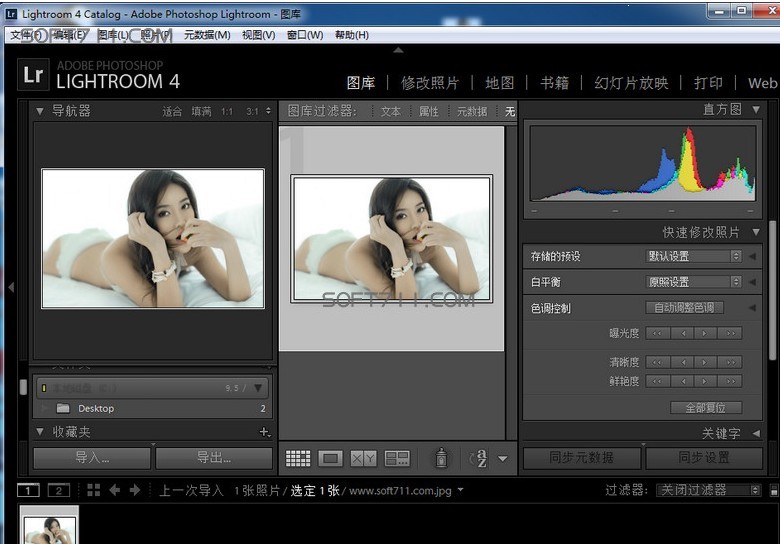Open the Metadata 元数据(M) menu
This screenshot has height=544, width=780.
pos(207,35)
